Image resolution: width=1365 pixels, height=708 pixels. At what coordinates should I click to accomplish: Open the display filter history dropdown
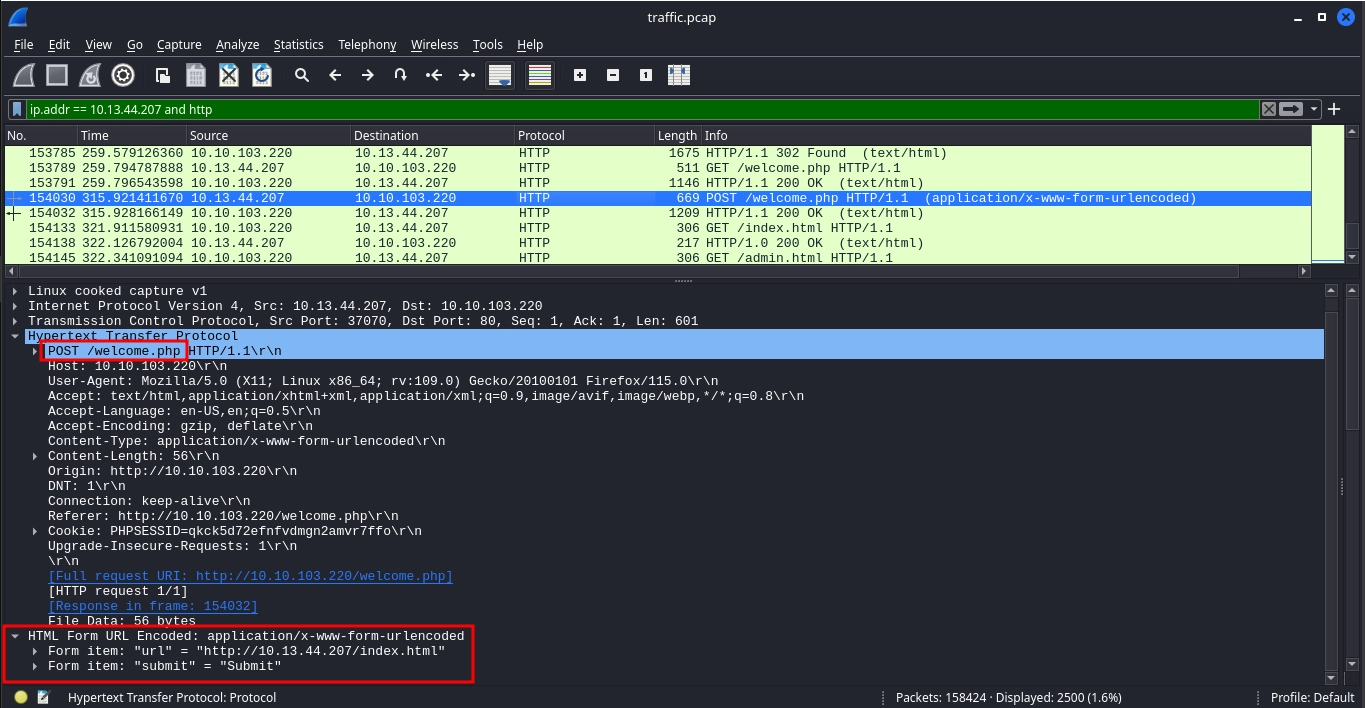(1315, 109)
